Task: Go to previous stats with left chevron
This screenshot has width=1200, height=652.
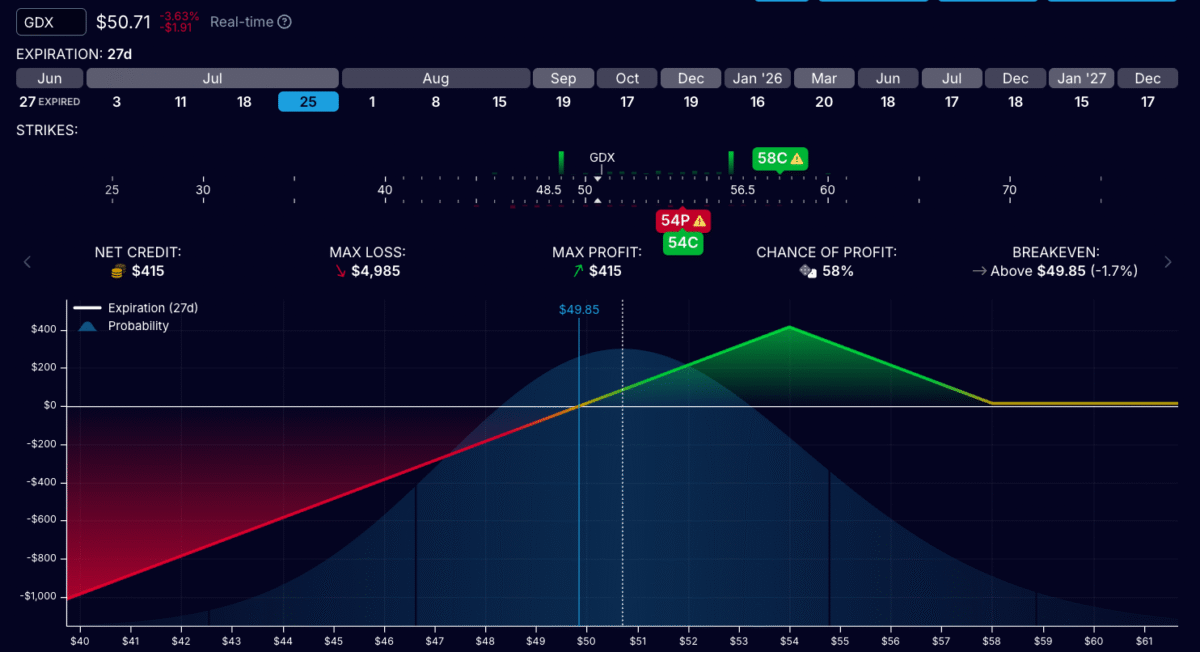Action: click(x=27, y=262)
